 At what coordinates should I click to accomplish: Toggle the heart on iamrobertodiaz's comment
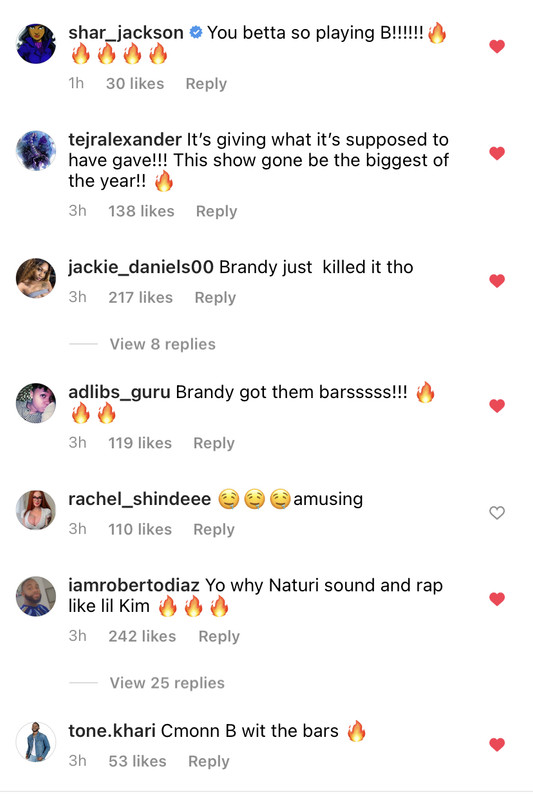(497, 599)
